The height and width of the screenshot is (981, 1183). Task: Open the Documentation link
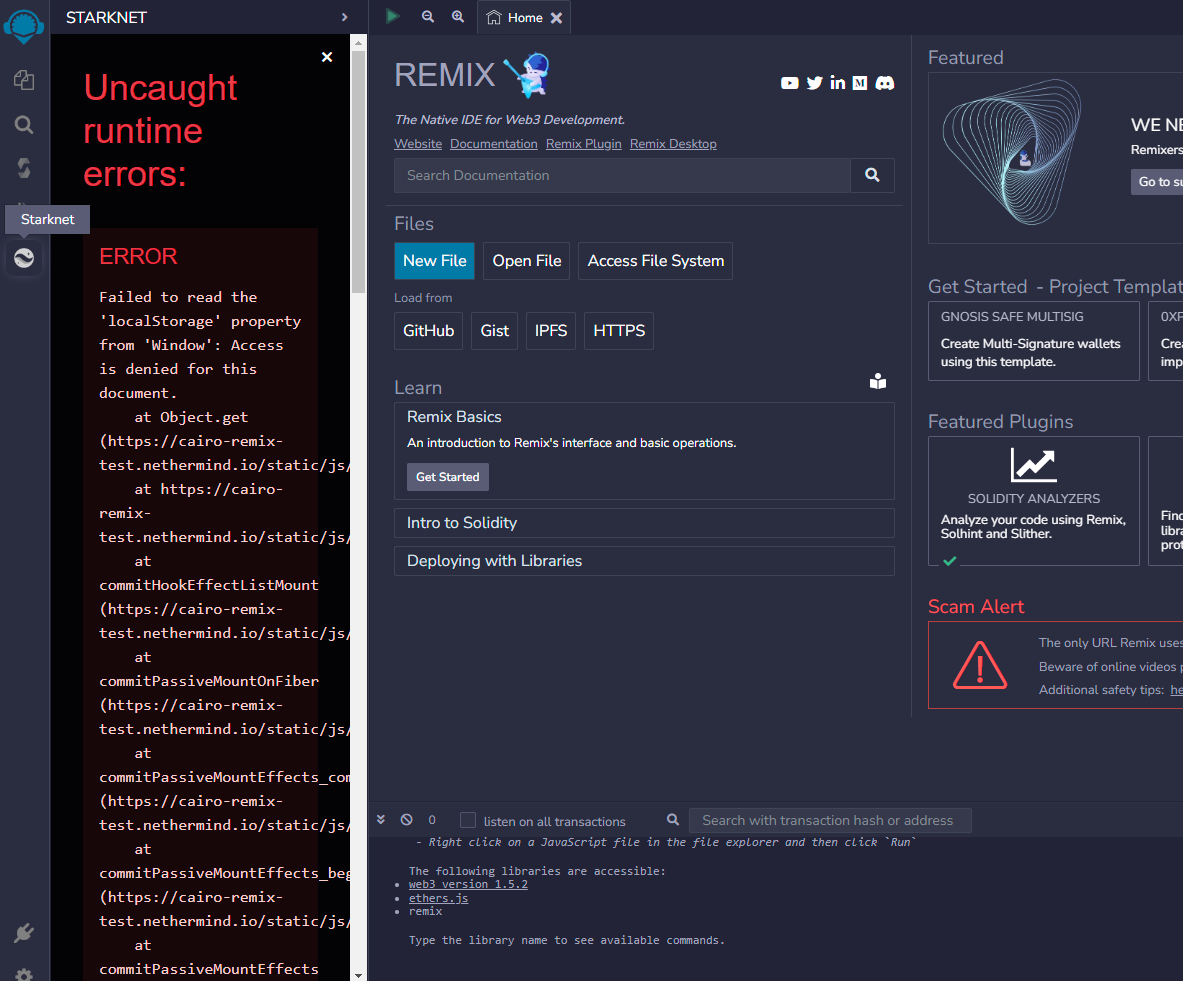[493, 143]
